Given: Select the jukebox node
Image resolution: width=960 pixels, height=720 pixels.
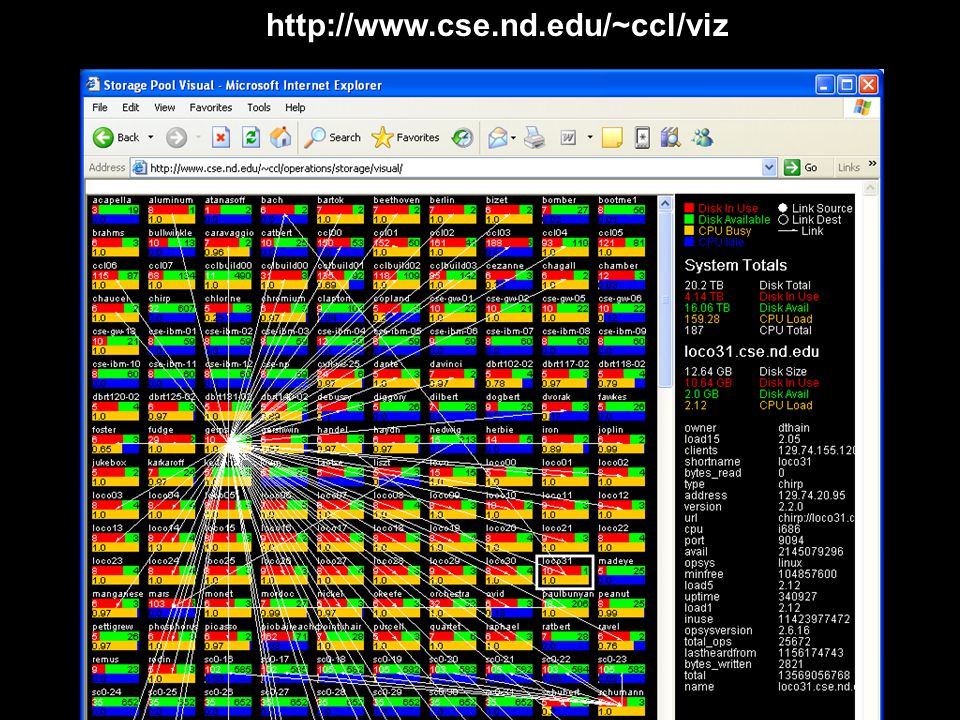Looking at the screenshot, I should [x=115, y=473].
